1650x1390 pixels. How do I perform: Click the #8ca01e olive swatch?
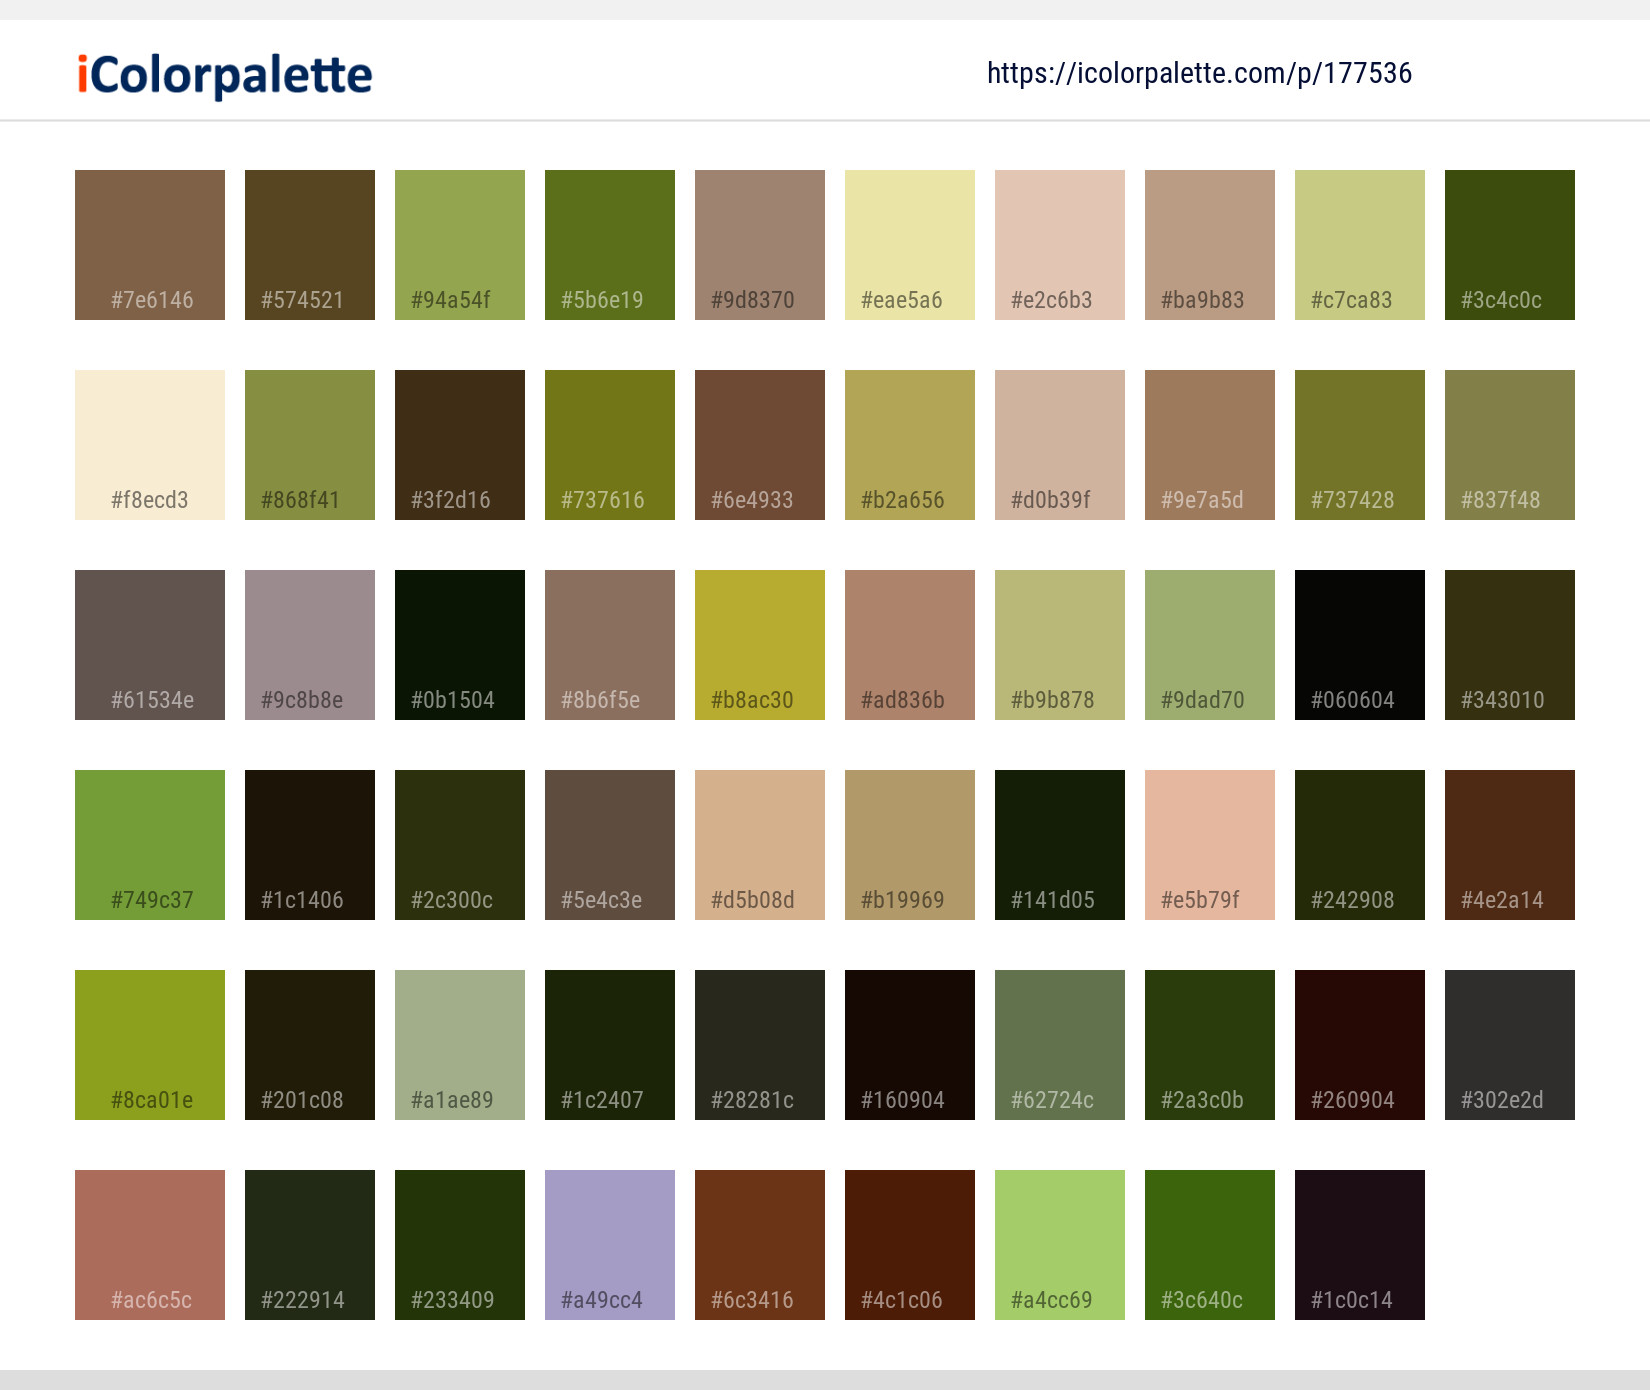tap(149, 1044)
